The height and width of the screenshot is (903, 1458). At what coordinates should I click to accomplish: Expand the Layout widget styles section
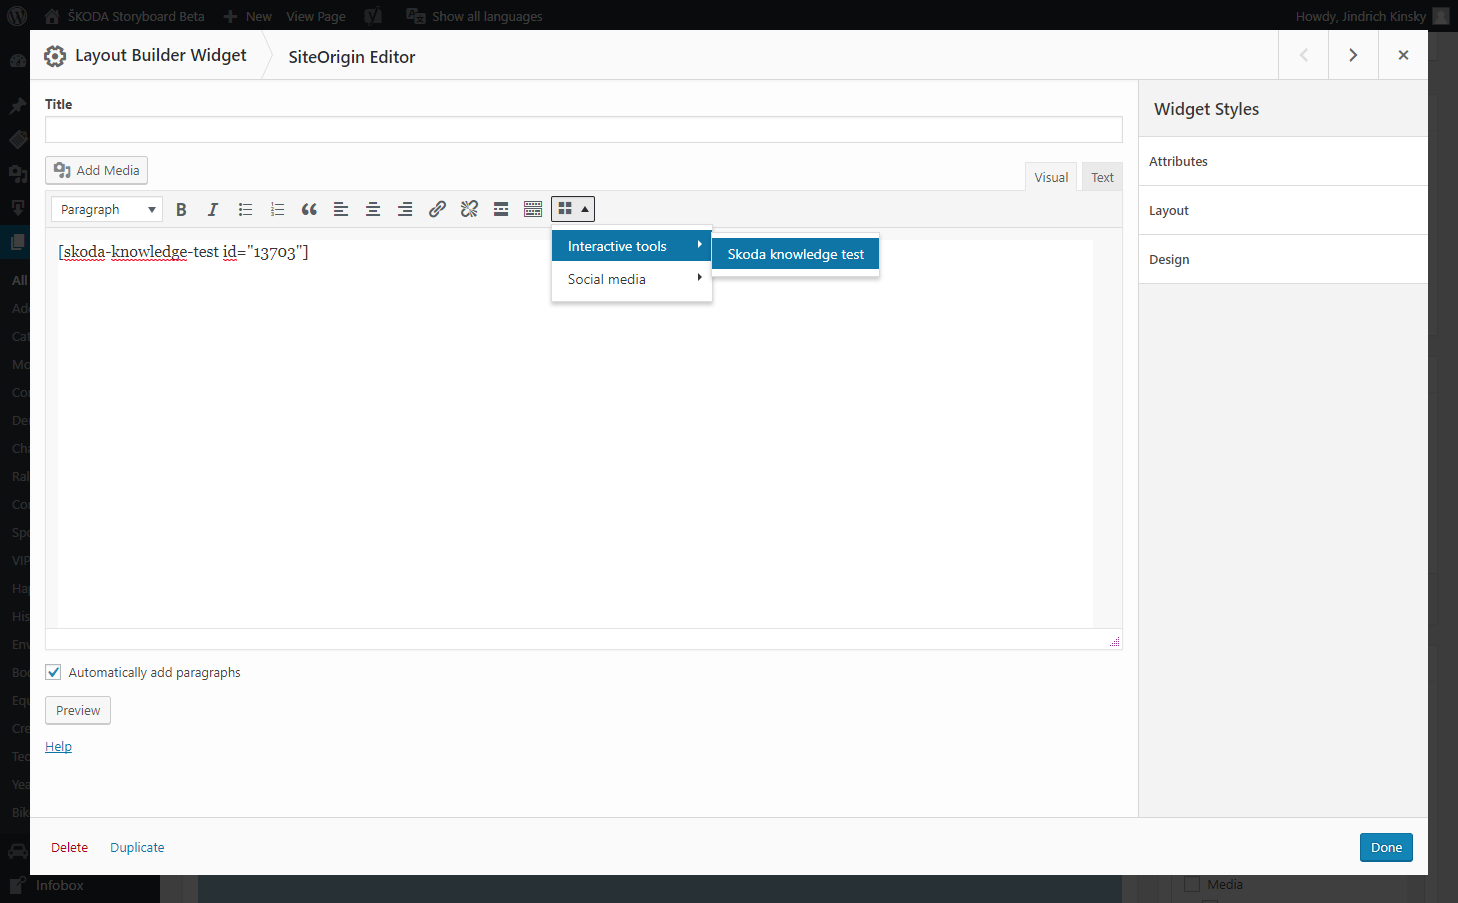(x=1283, y=210)
